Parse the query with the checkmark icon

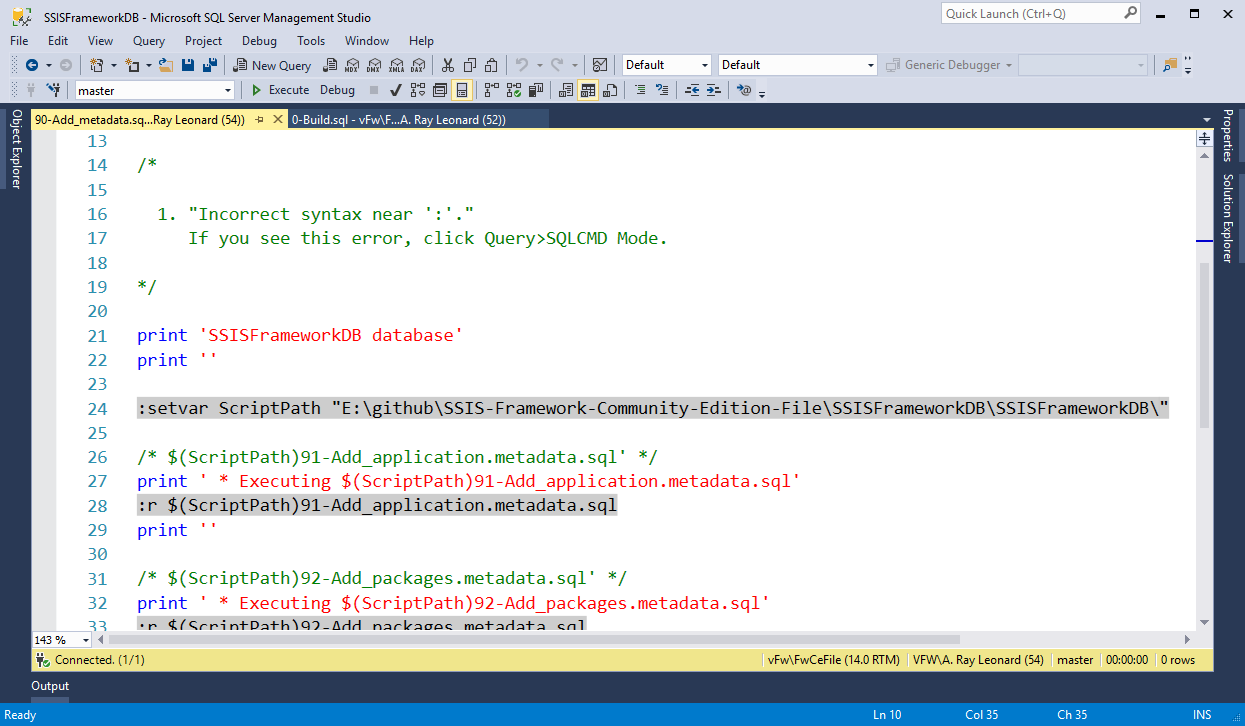coord(395,90)
